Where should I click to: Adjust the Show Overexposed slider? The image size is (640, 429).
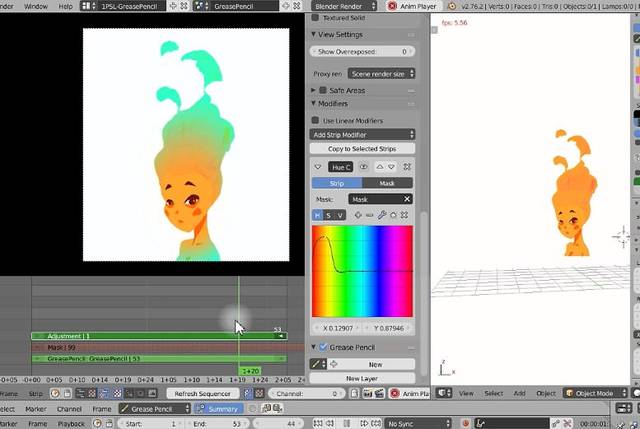362,51
